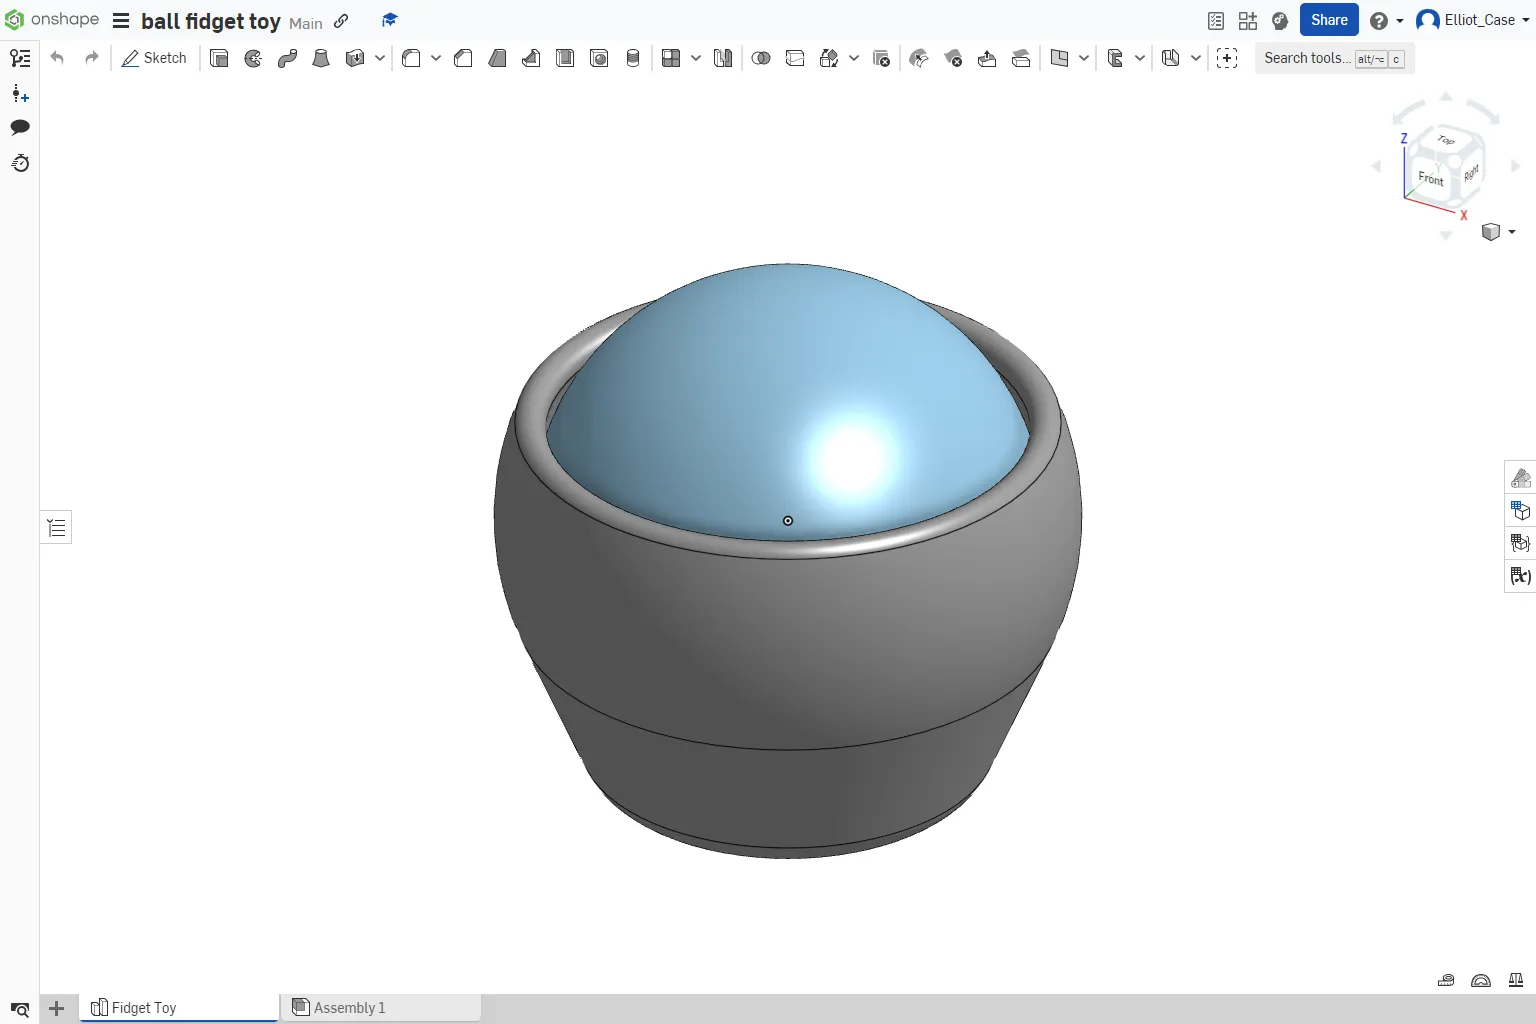Toggle the feature list panel icon
The width and height of the screenshot is (1536, 1024).
coord(20,58)
